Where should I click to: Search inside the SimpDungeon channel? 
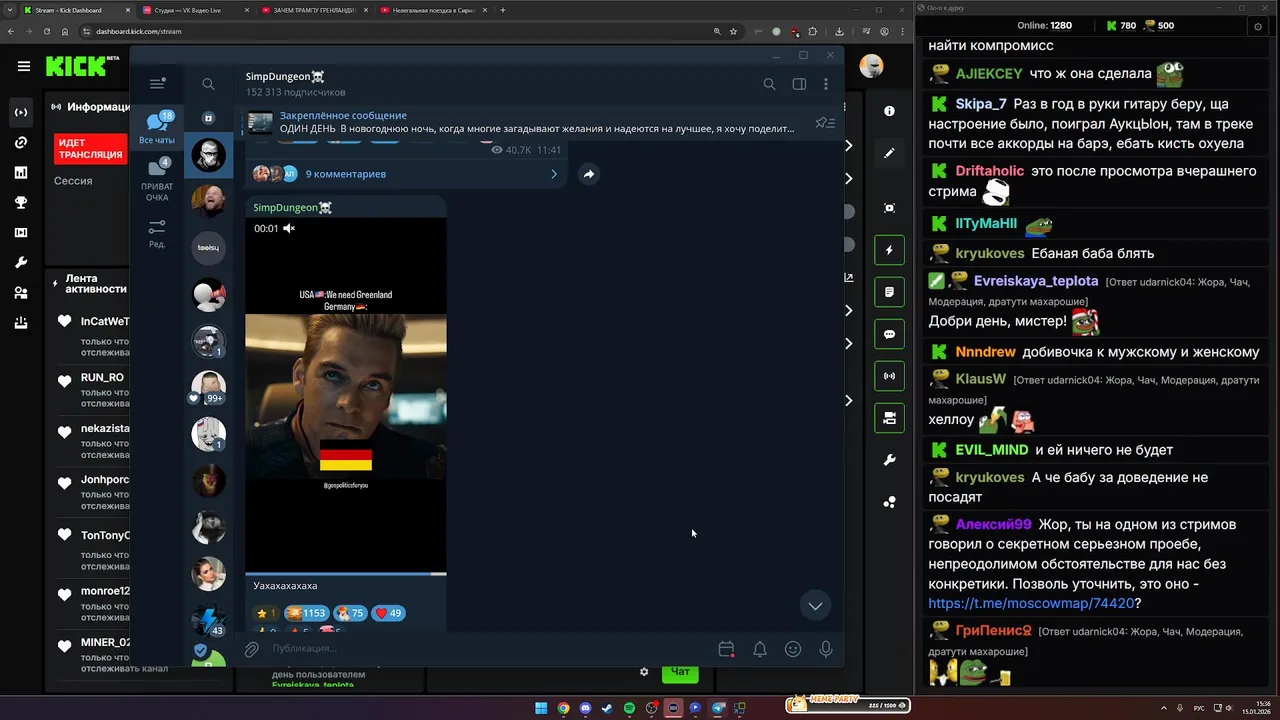(x=769, y=84)
